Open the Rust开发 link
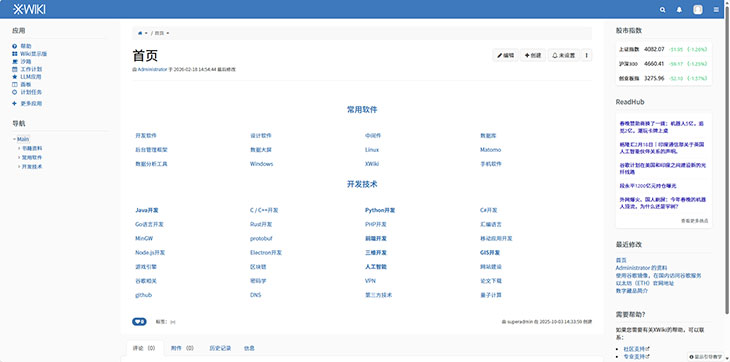 (261, 224)
